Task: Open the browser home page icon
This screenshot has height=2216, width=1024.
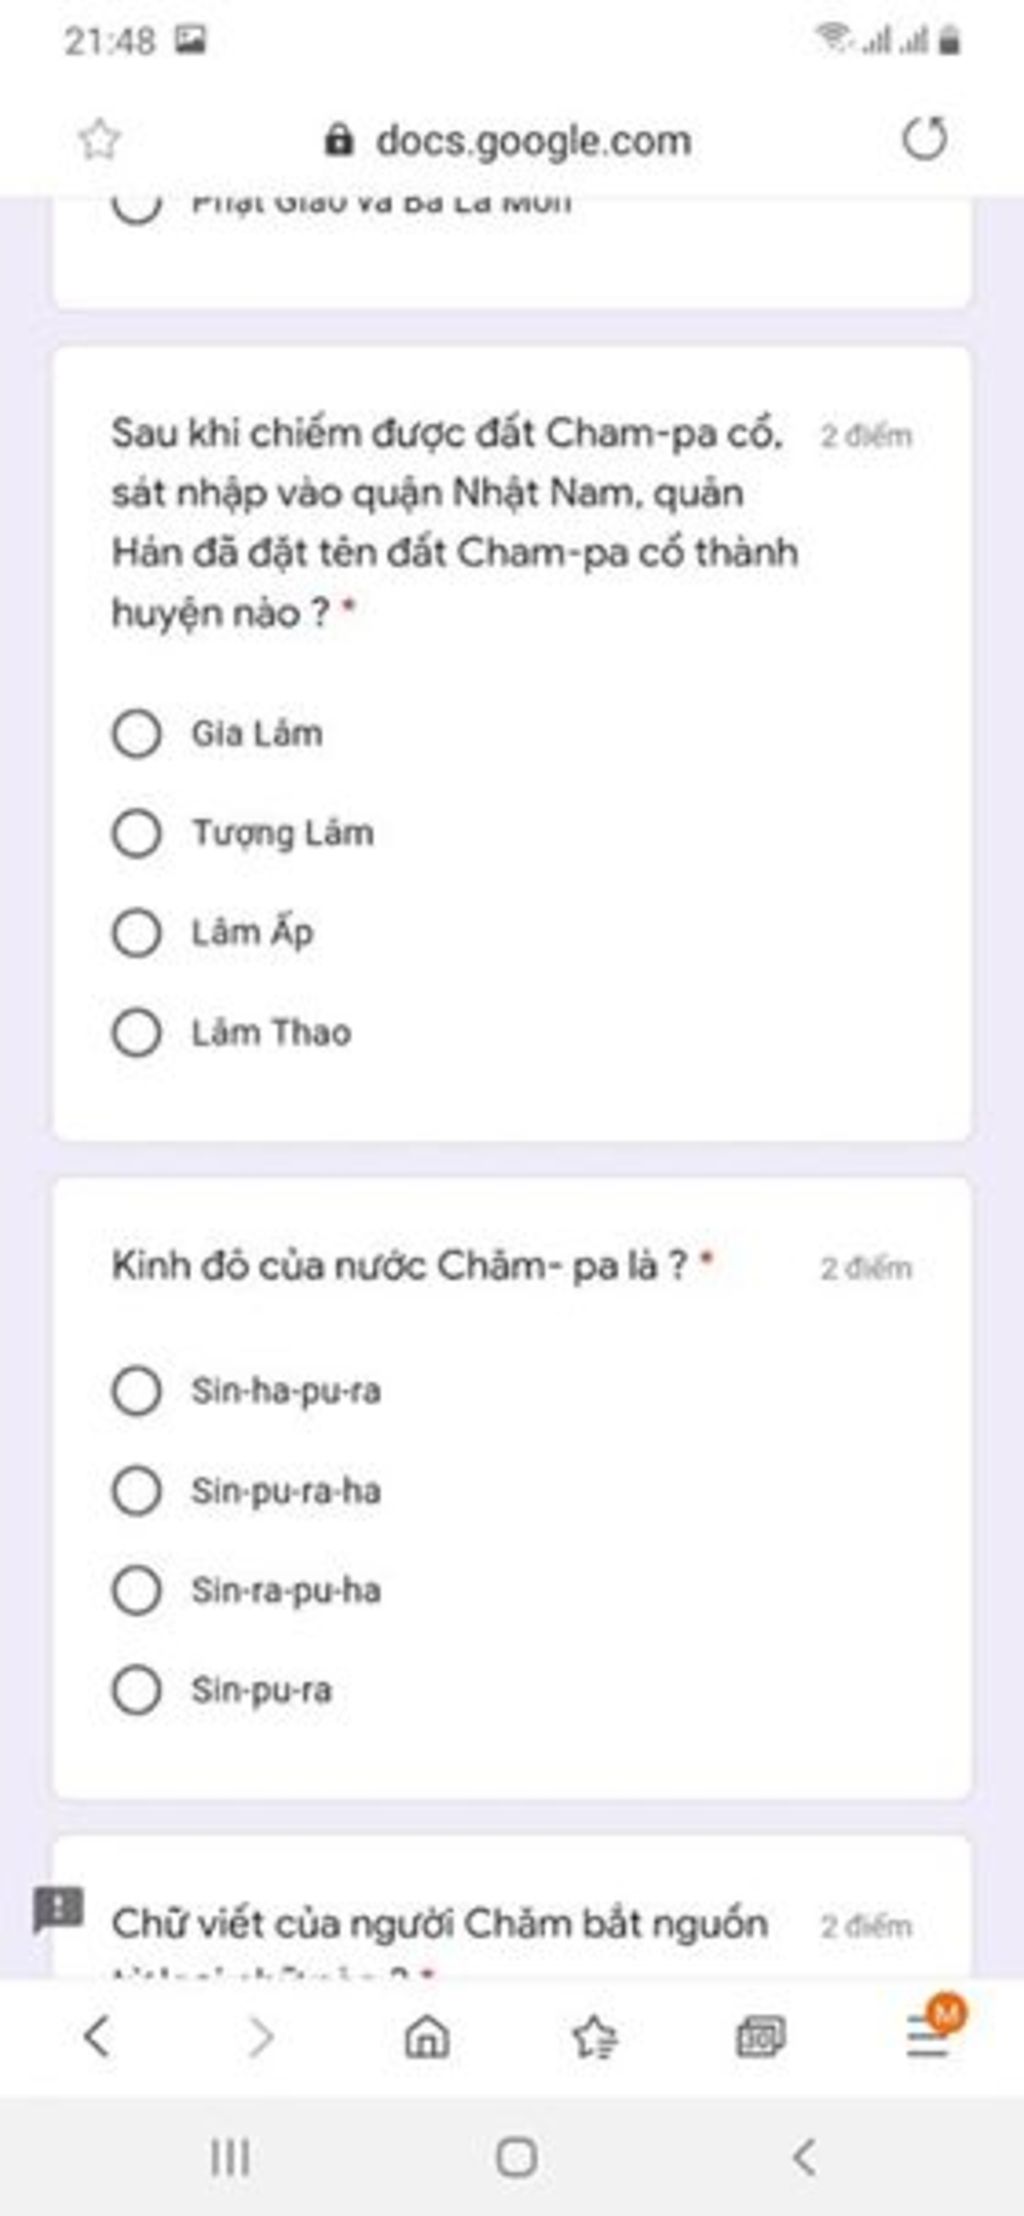Action: pos(427,2036)
